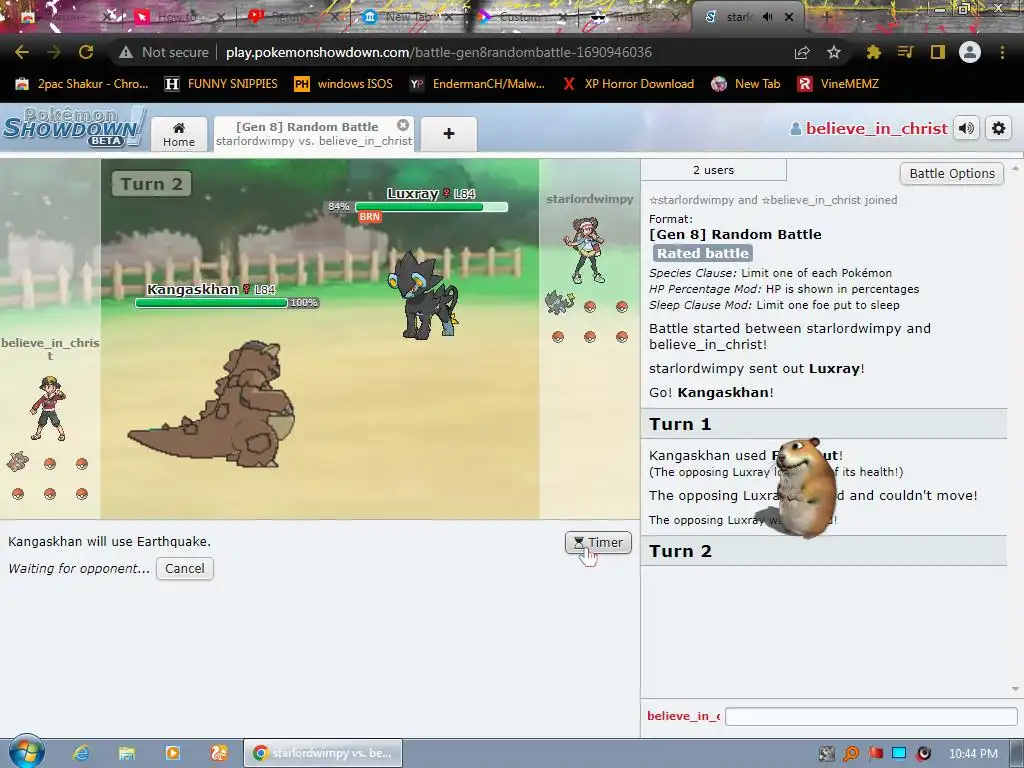Click the Not secure warning icon
Image resolution: width=1024 pixels, height=768 pixels.
[x=126, y=52]
